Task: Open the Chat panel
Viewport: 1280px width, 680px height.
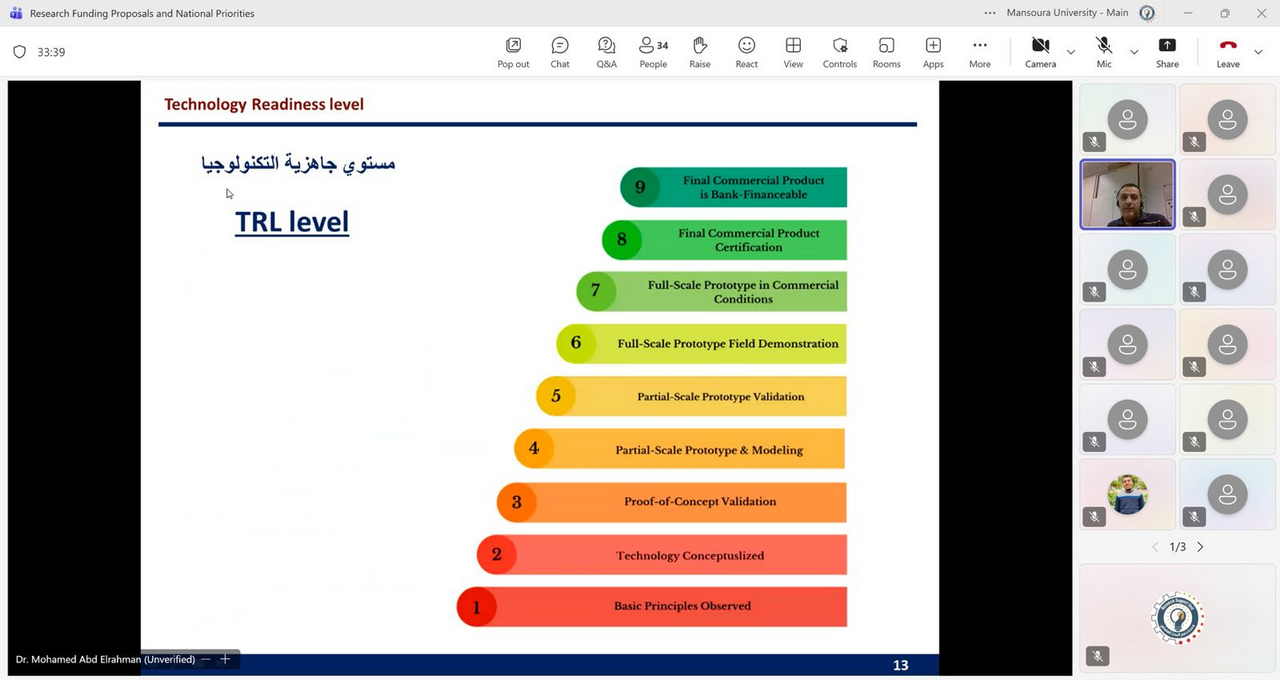Action: pyautogui.click(x=560, y=52)
